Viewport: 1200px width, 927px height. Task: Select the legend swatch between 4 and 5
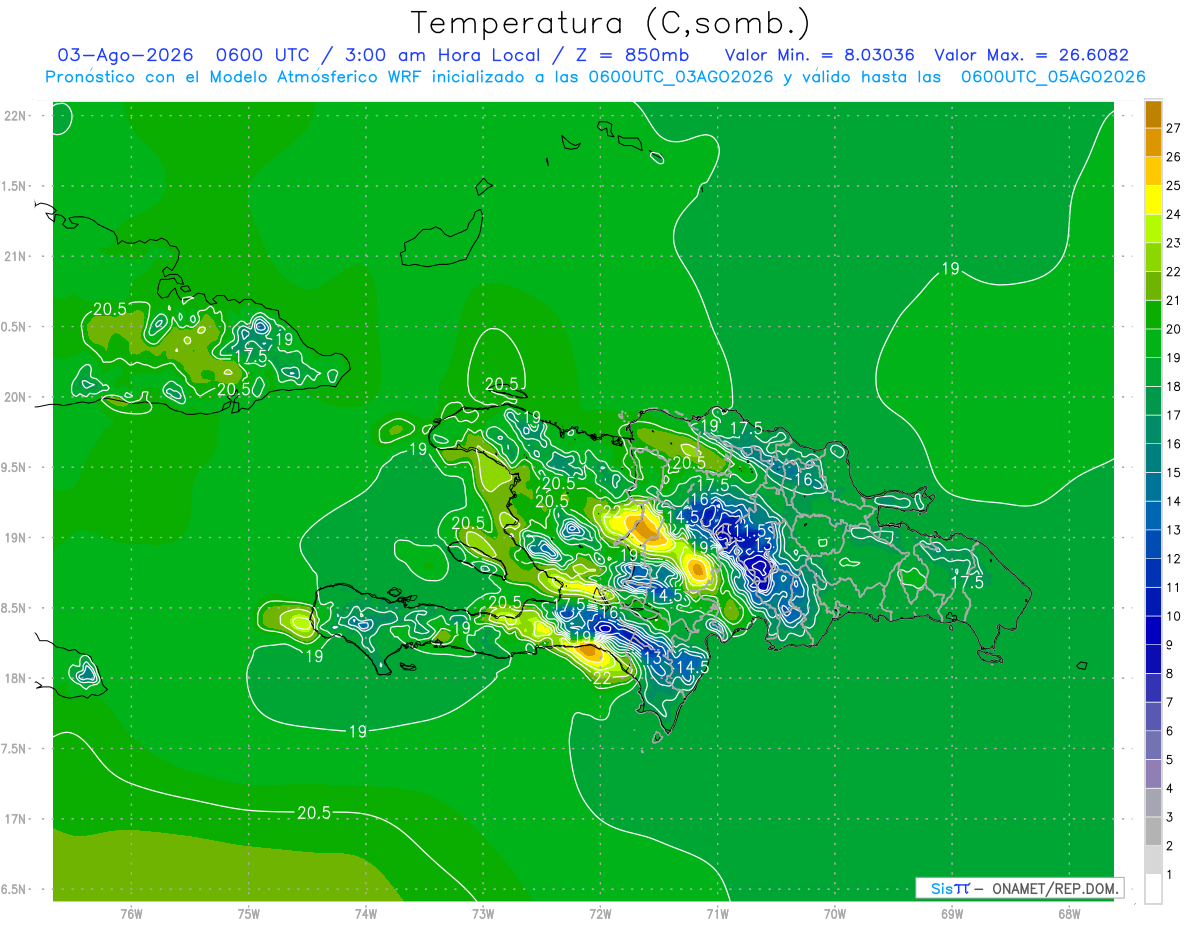tap(1153, 773)
